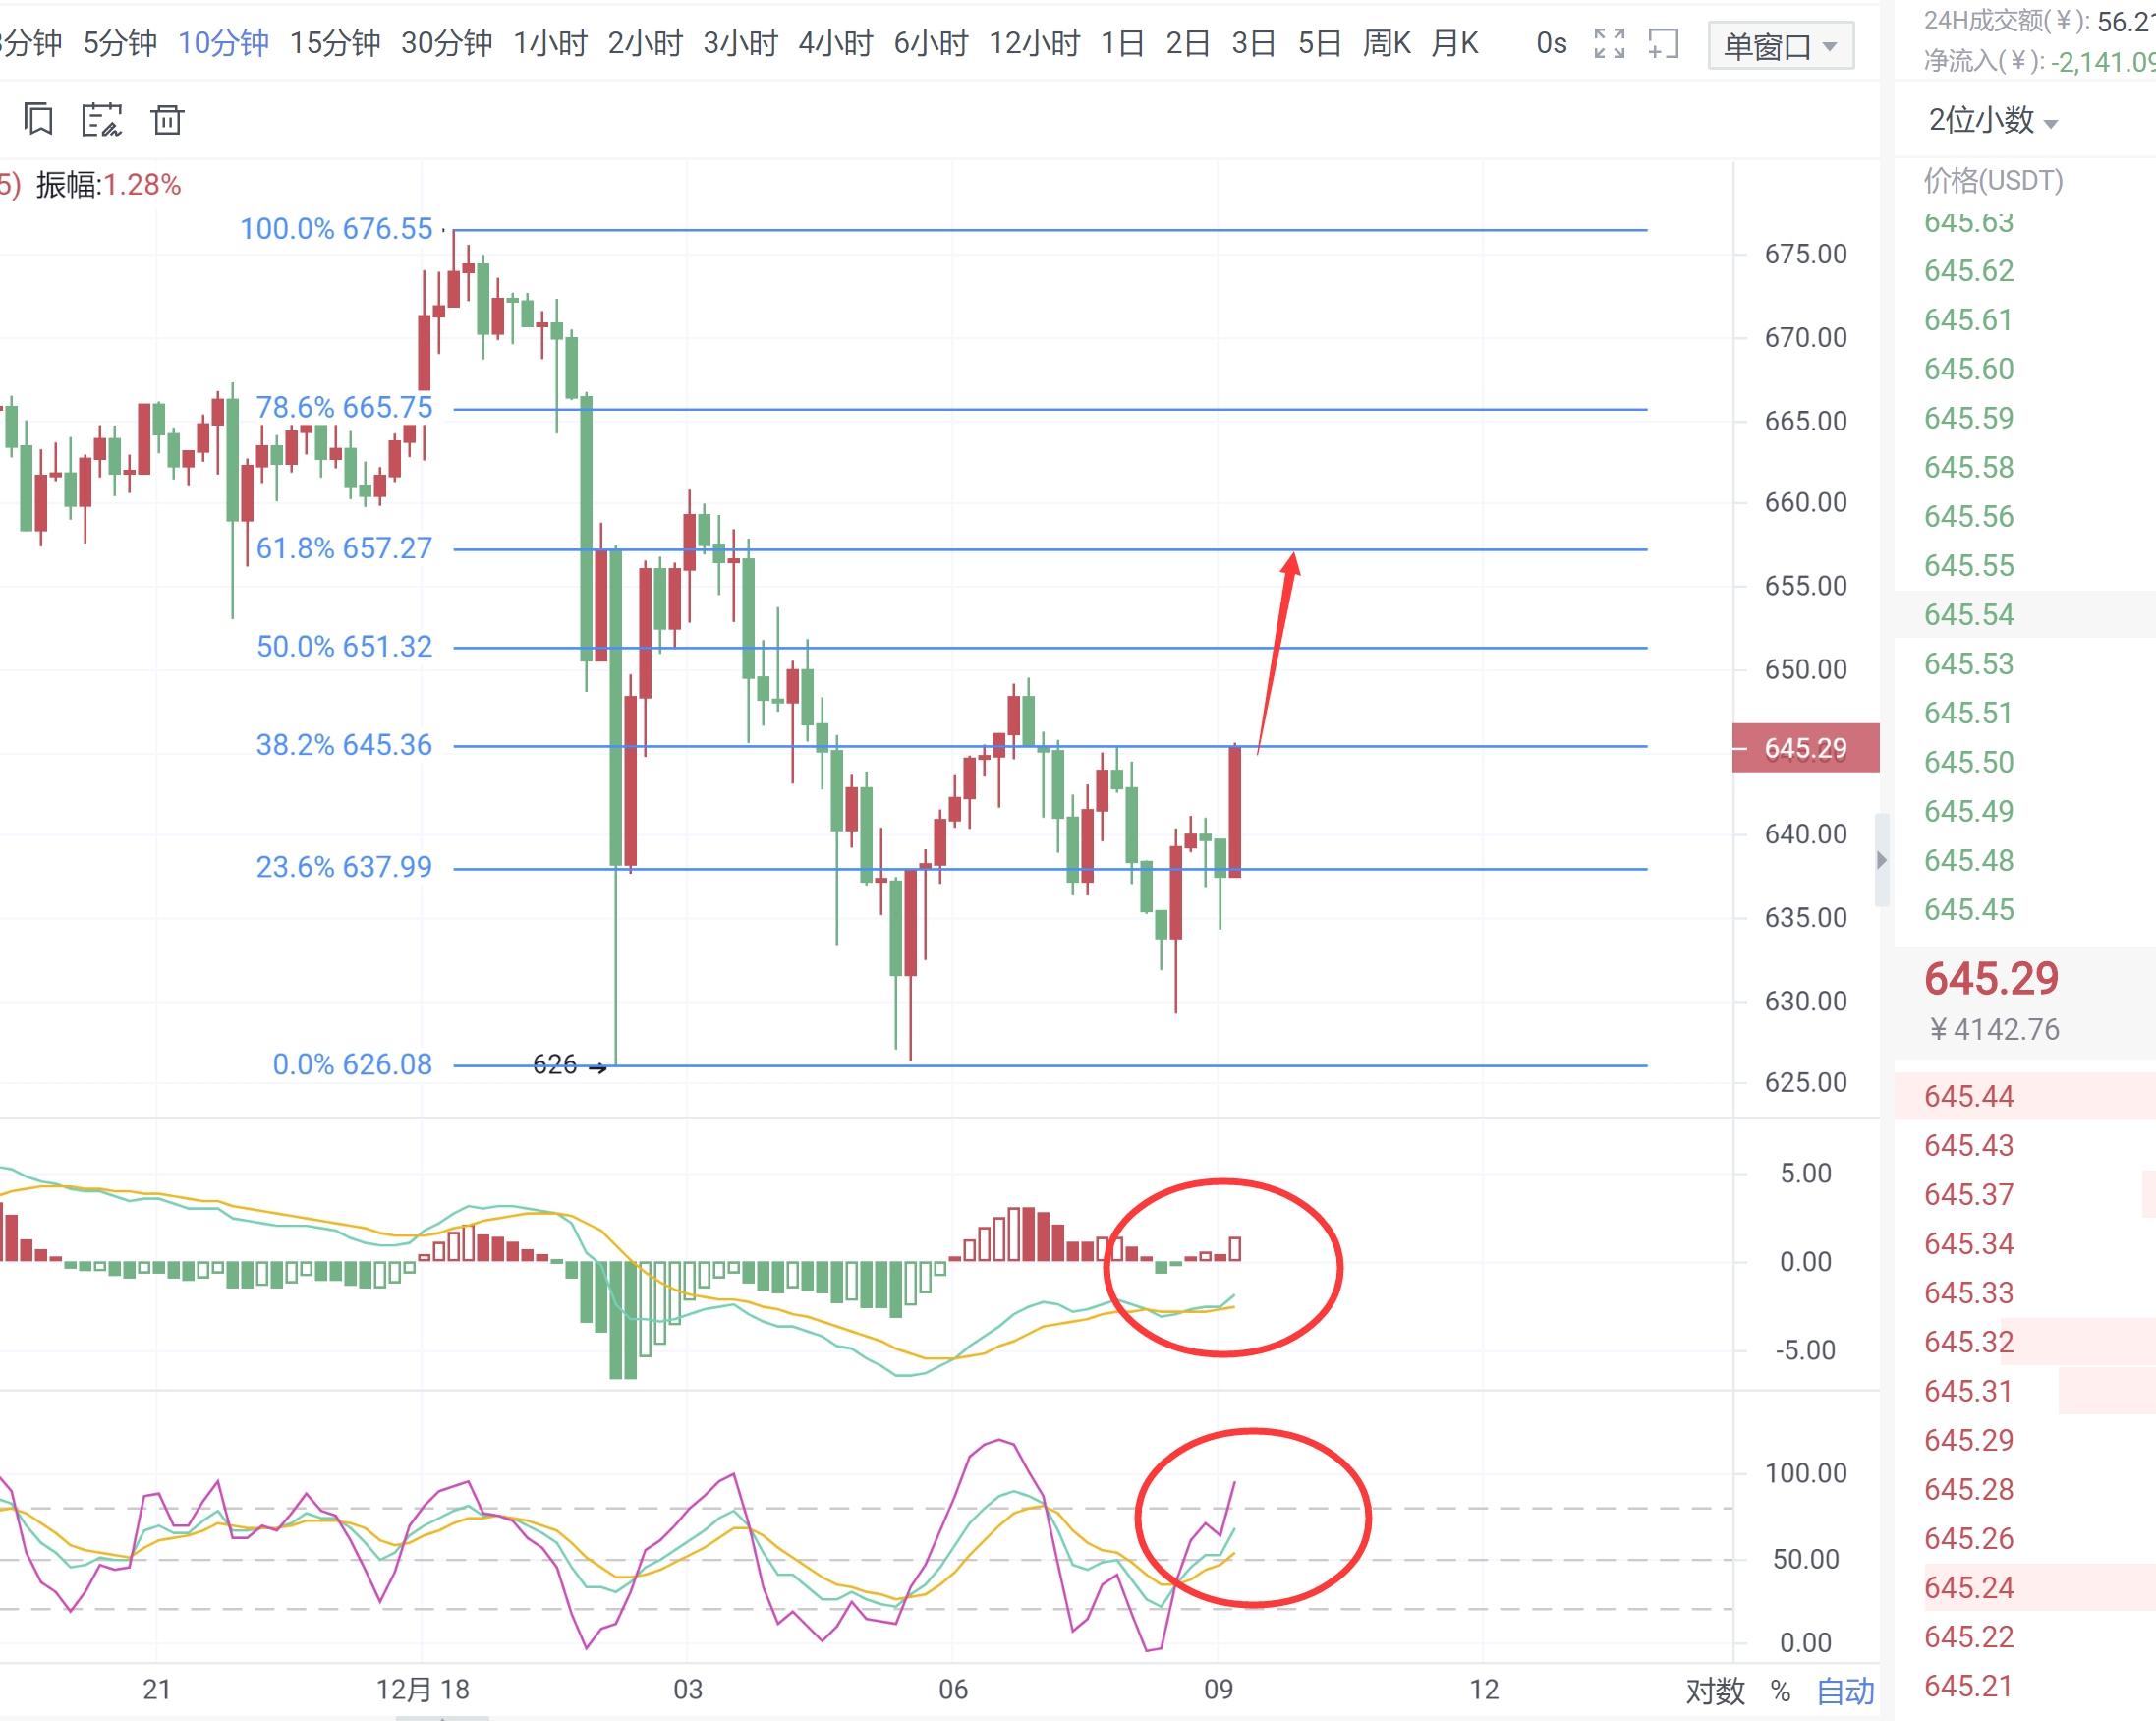Click the 38.2% 645.36 Fibonacci label

coord(344,745)
